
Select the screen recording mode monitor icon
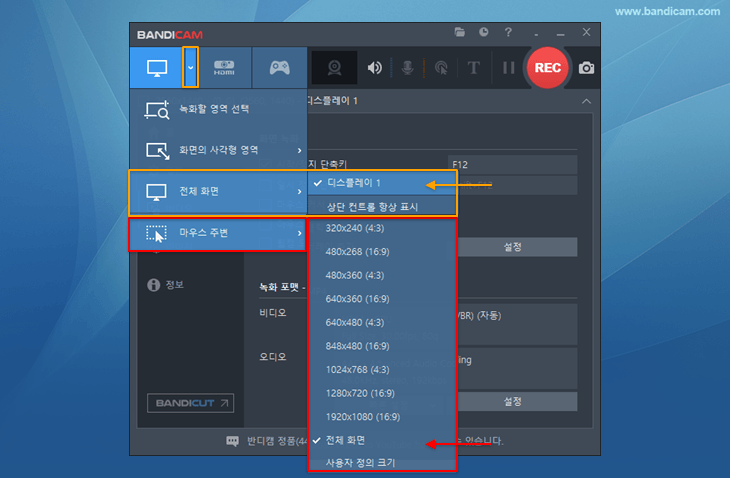157,68
